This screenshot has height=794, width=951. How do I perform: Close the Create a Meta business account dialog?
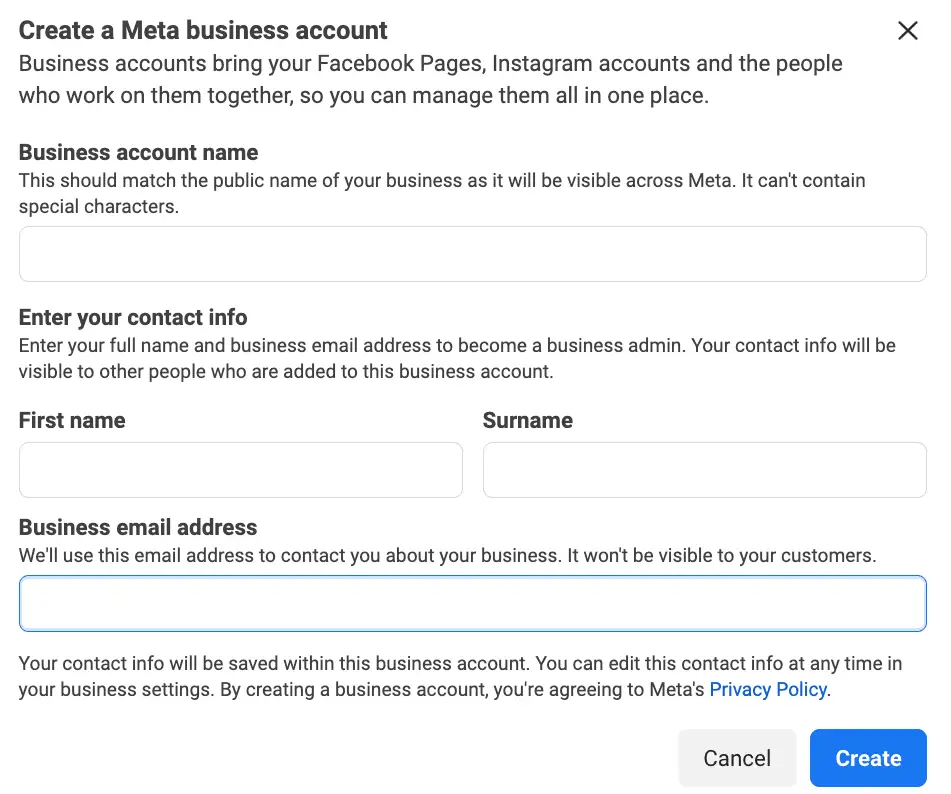pyautogui.click(x=907, y=31)
